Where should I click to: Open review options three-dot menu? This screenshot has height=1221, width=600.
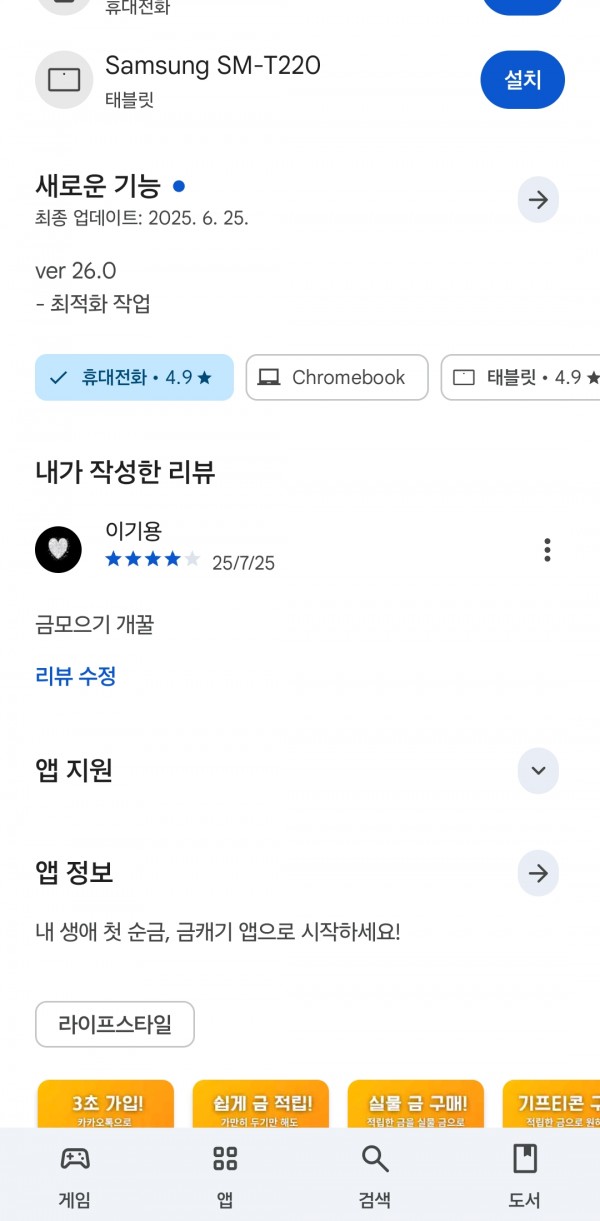pos(547,549)
